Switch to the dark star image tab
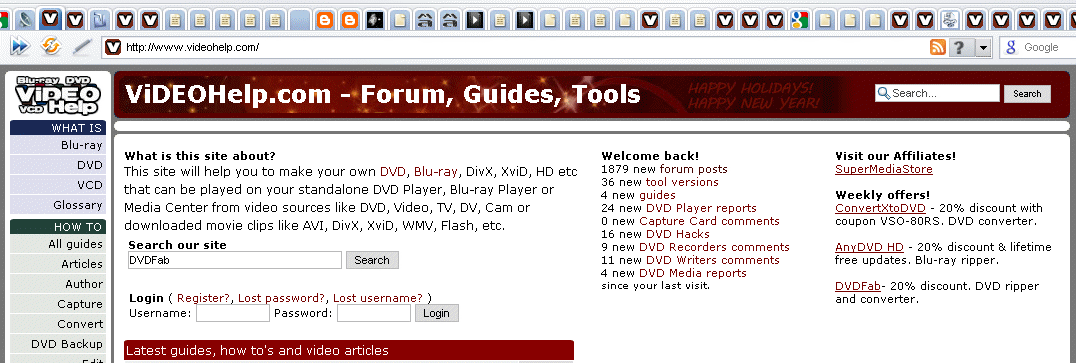This screenshot has width=1076, height=363. click(375, 20)
